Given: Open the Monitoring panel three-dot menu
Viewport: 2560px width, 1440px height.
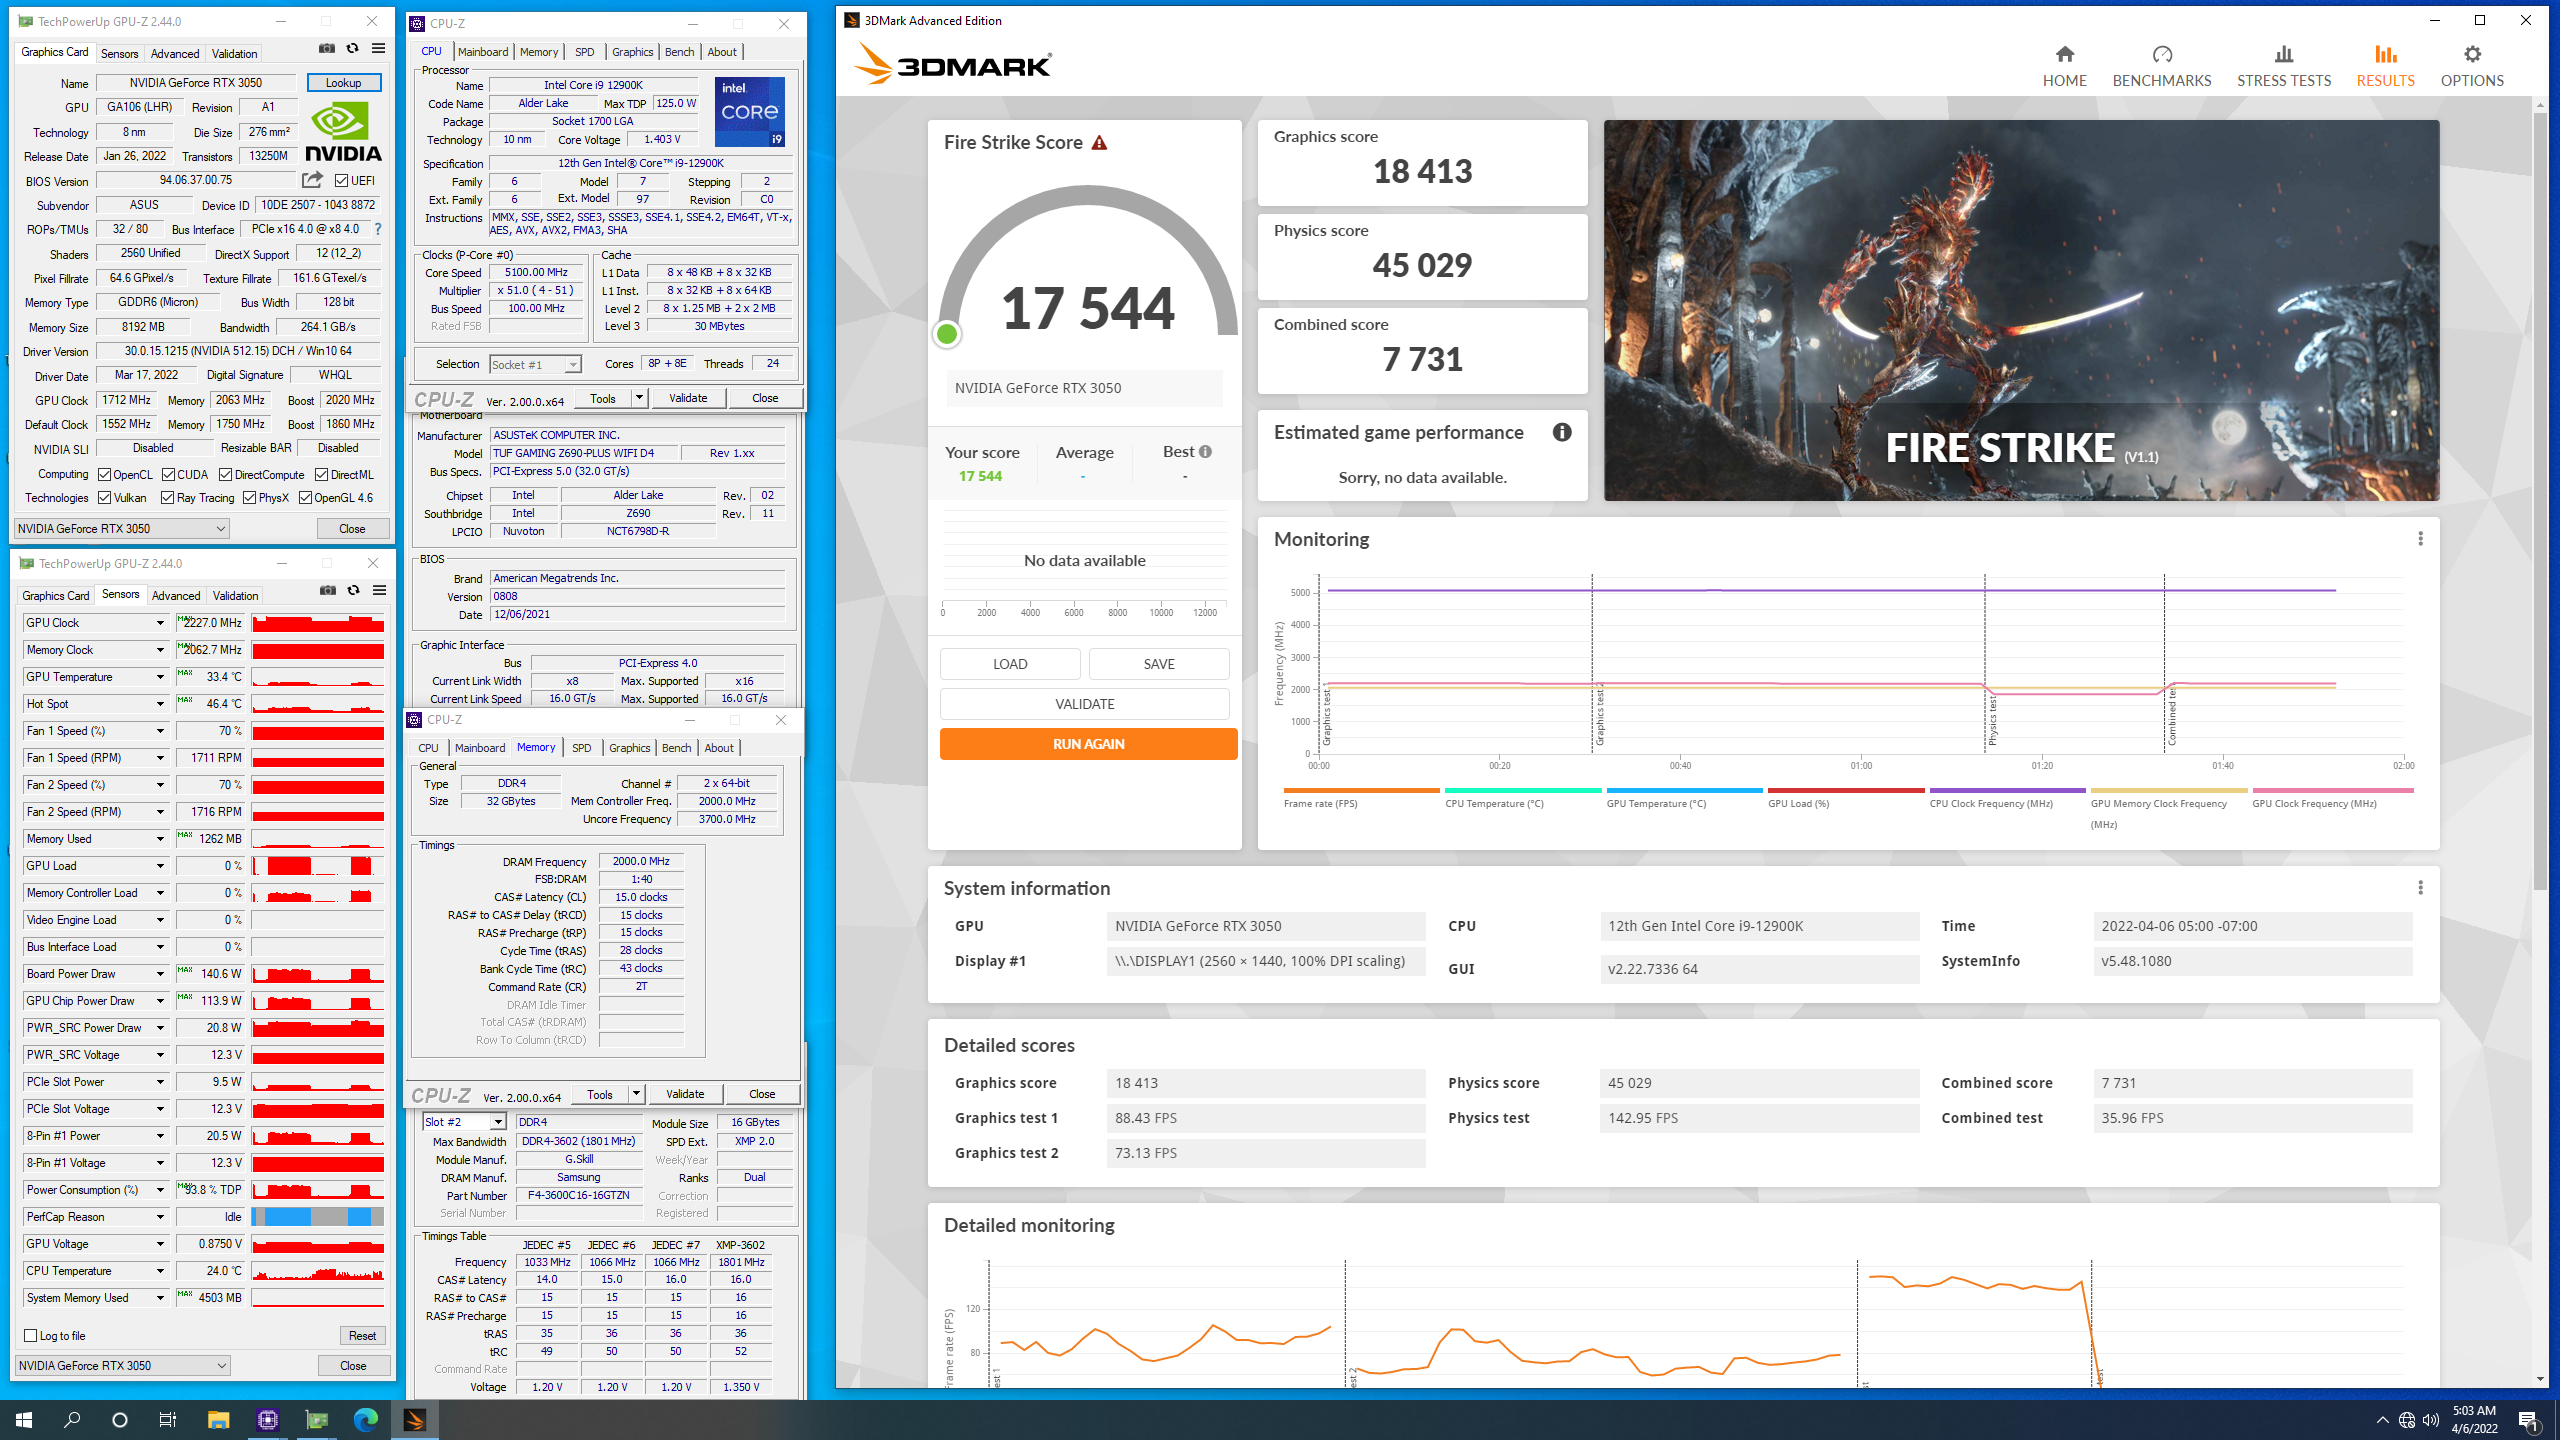Looking at the screenshot, I should click(2420, 539).
